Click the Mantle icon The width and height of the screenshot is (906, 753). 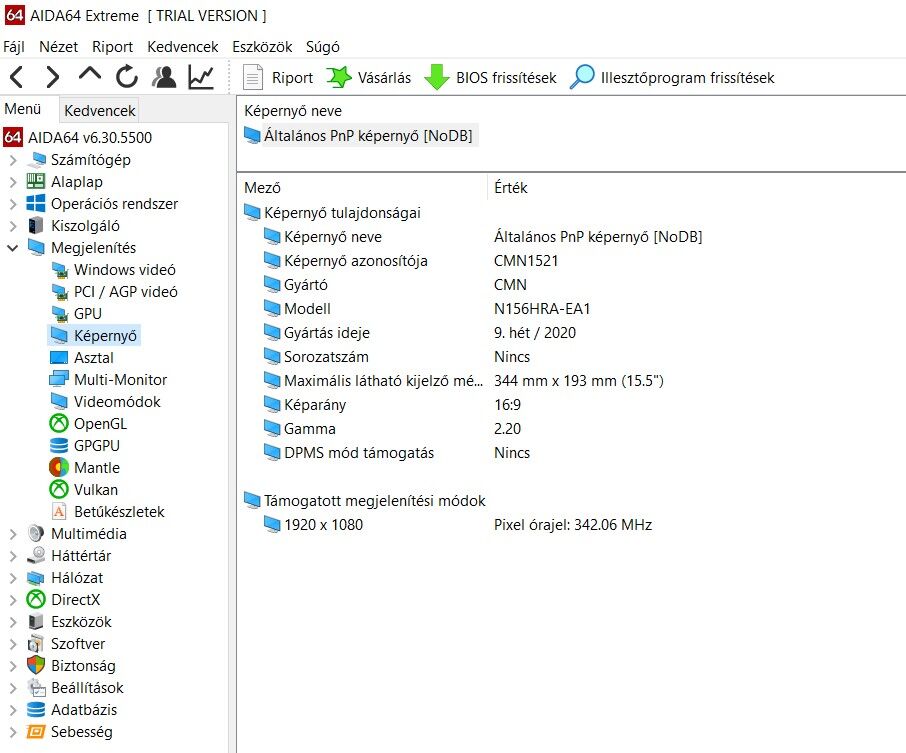click(x=59, y=468)
